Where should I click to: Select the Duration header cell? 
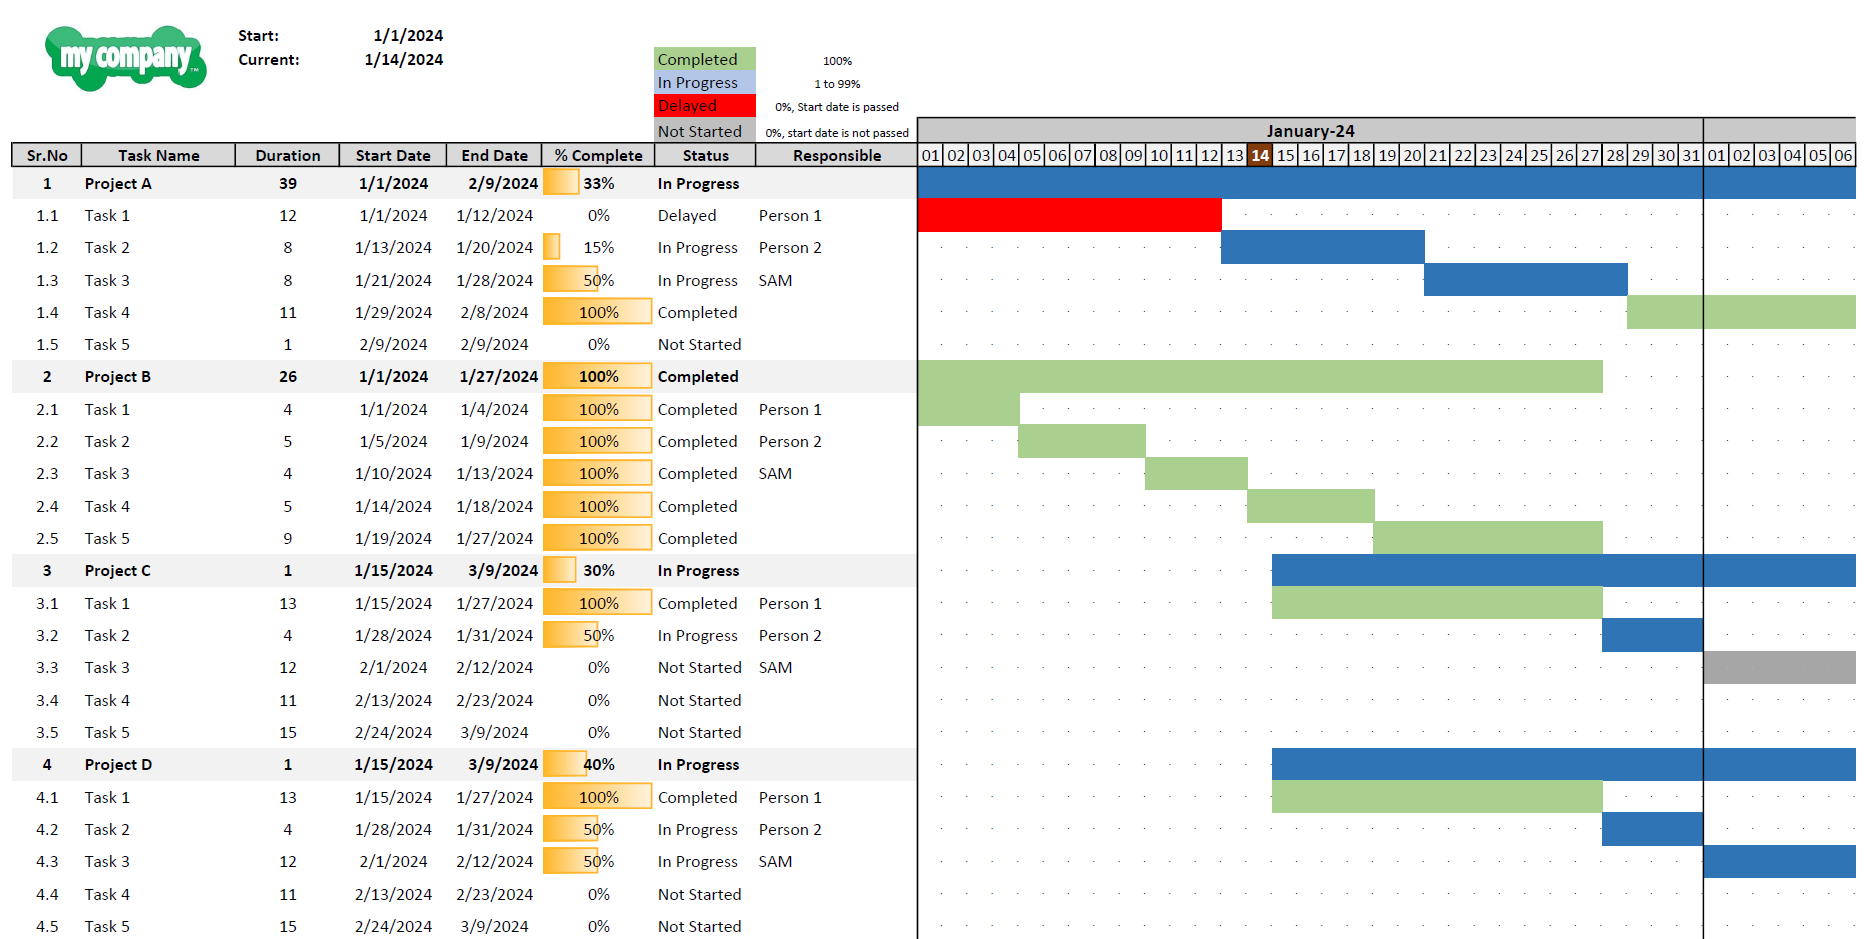pyautogui.click(x=287, y=155)
